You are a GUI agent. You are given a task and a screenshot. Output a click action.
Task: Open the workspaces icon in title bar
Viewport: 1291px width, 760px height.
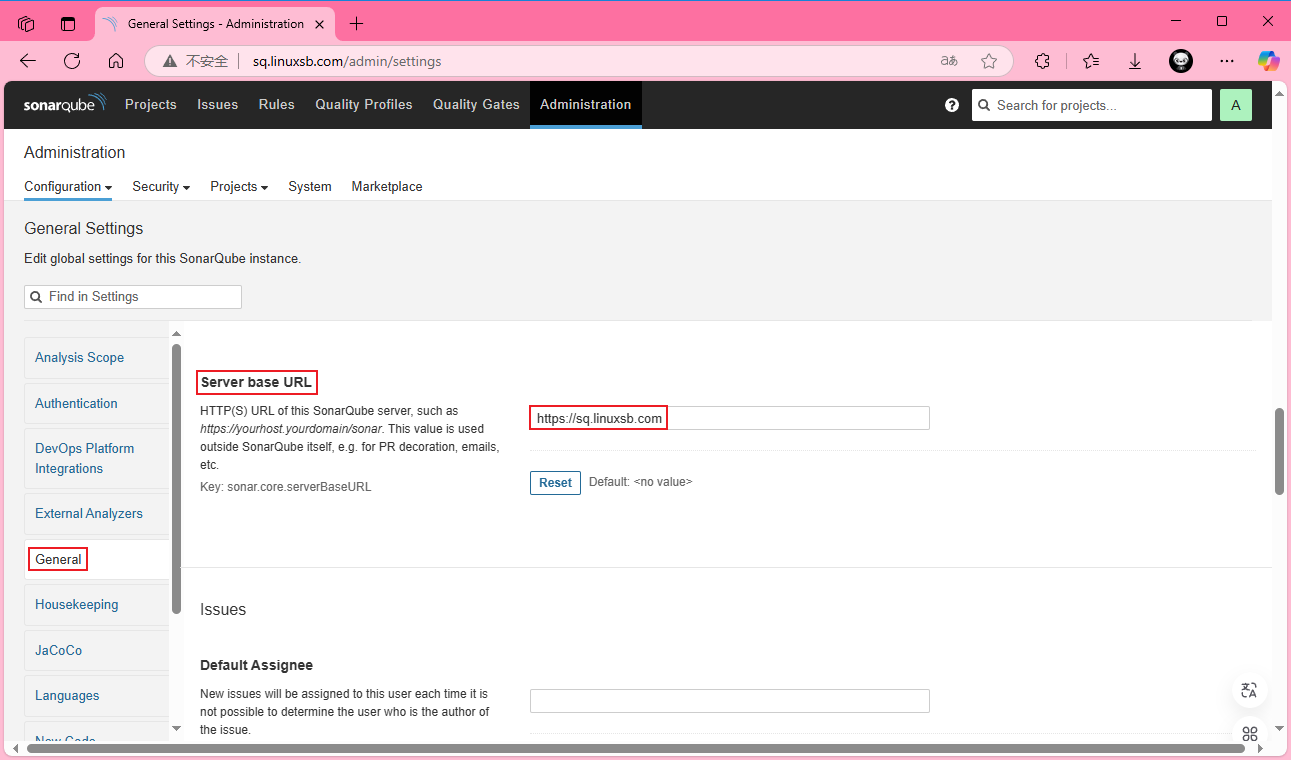(26, 23)
